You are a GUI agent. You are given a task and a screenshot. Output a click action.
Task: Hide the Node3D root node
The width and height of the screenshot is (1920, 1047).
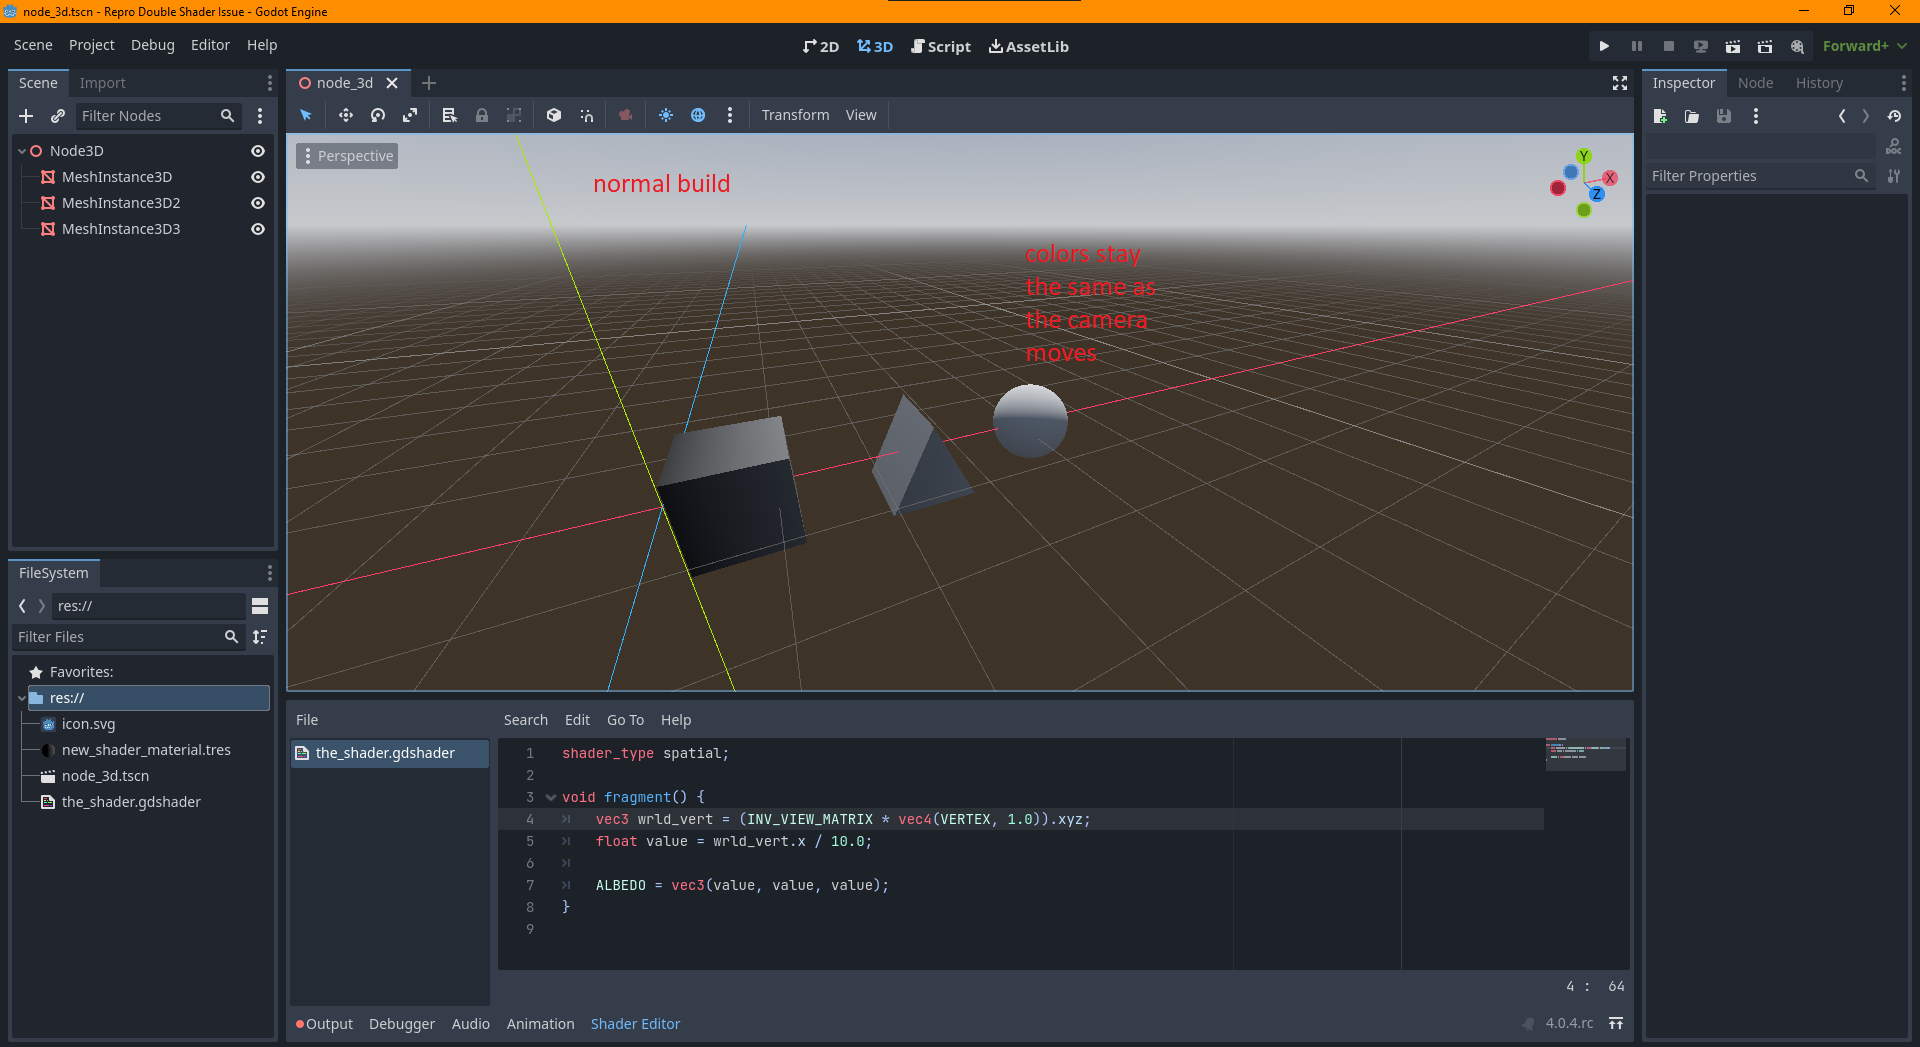point(257,150)
